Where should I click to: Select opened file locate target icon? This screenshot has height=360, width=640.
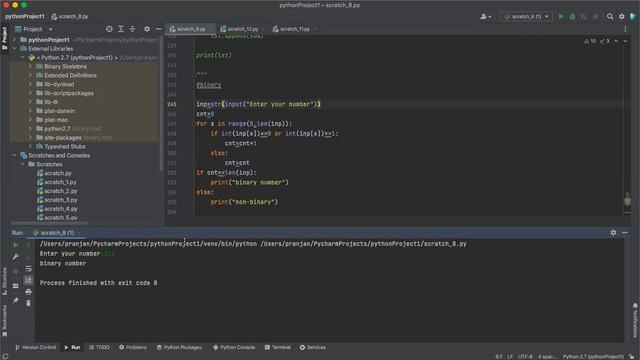pos(109,29)
